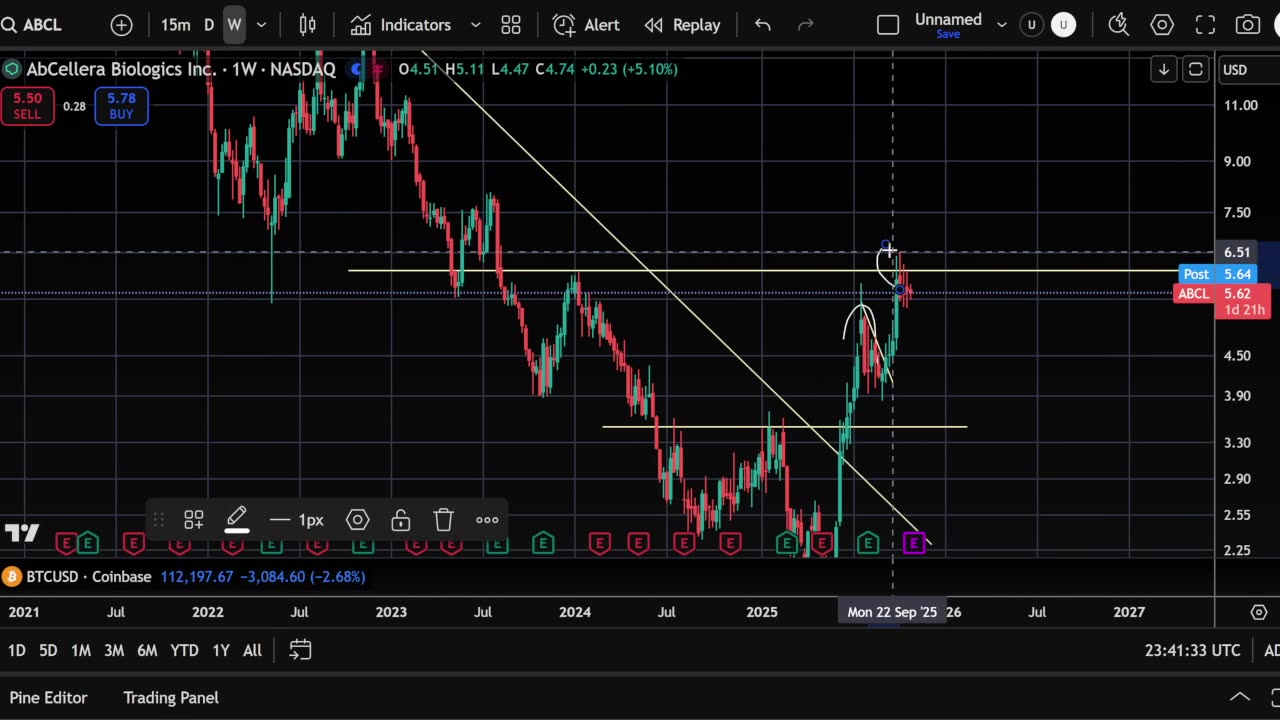
Task: Open the Indicators dialog
Action: [401, 25]
